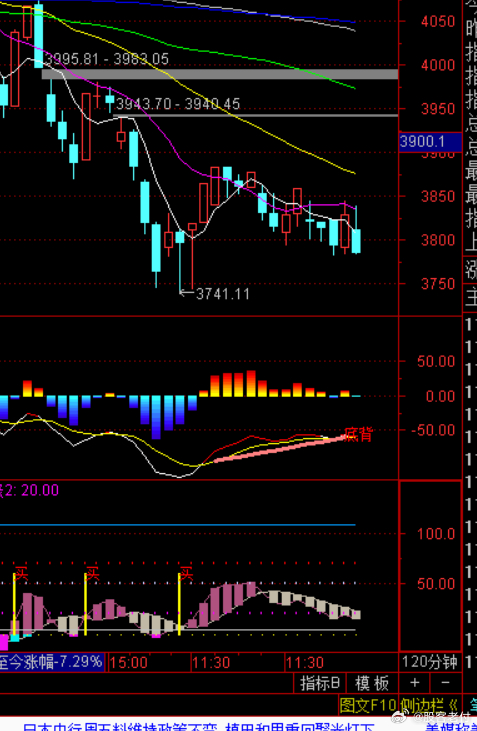Open the 模板 template button
477x731 pixels.
coord(372,683)
